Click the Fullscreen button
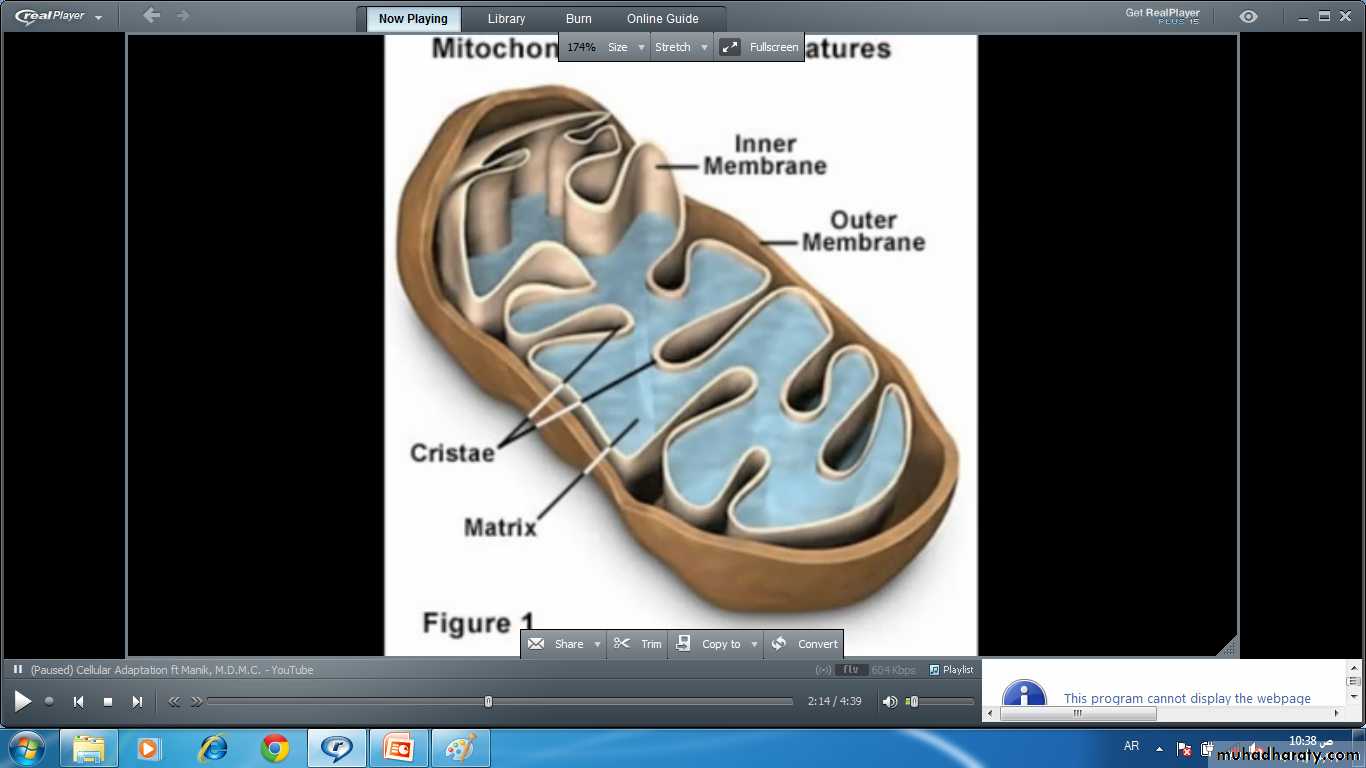 point(761,47)
